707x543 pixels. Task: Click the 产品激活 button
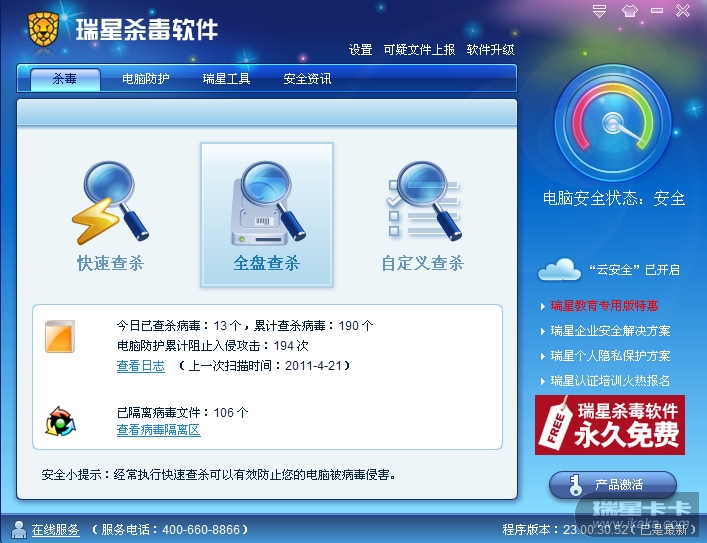[x=613, y=485]
